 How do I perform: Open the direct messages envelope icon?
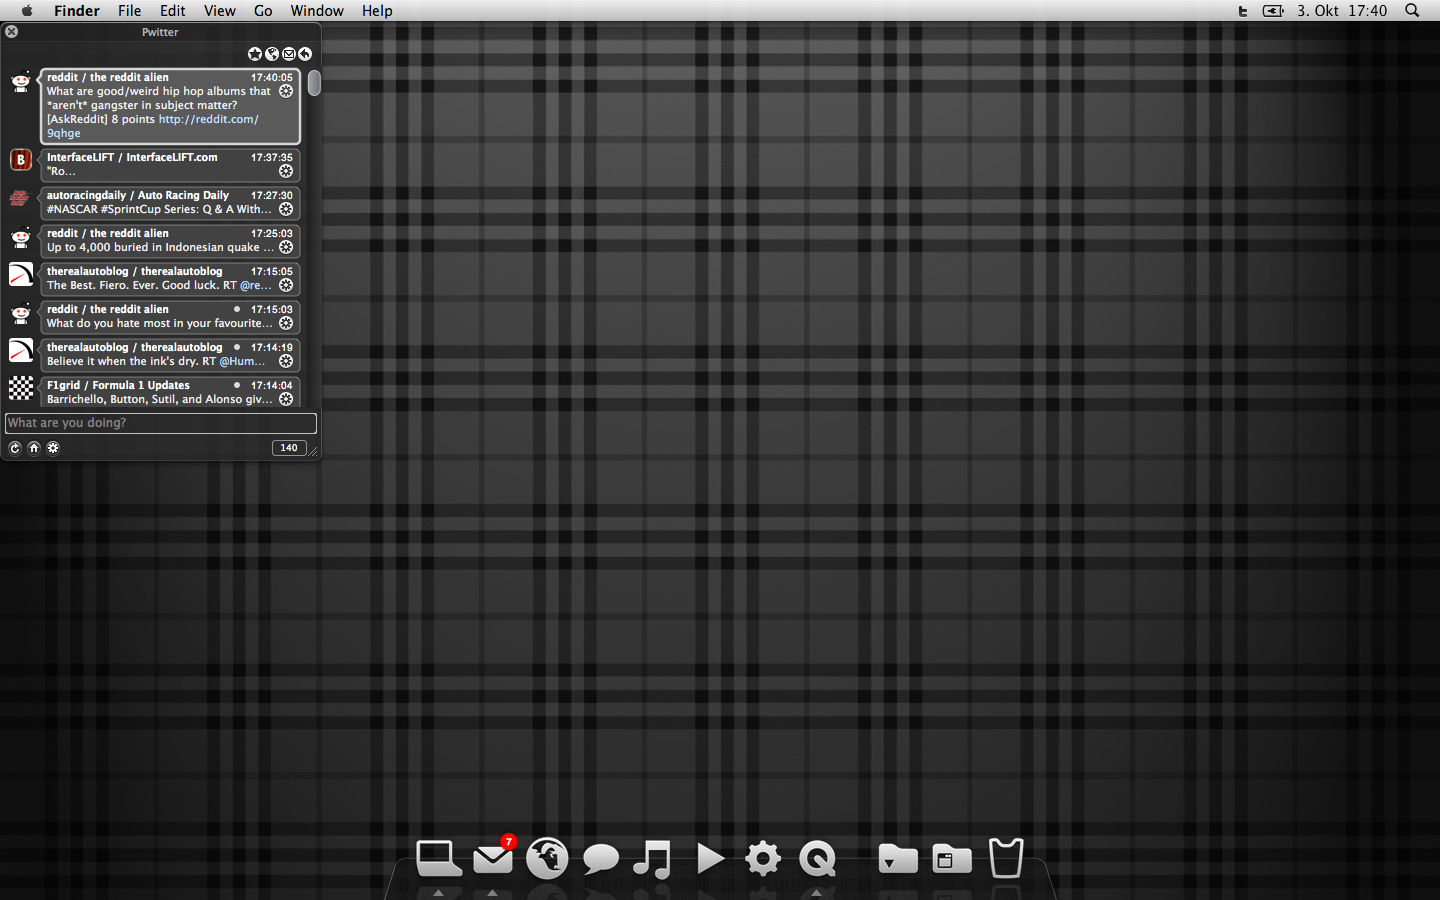289,54
